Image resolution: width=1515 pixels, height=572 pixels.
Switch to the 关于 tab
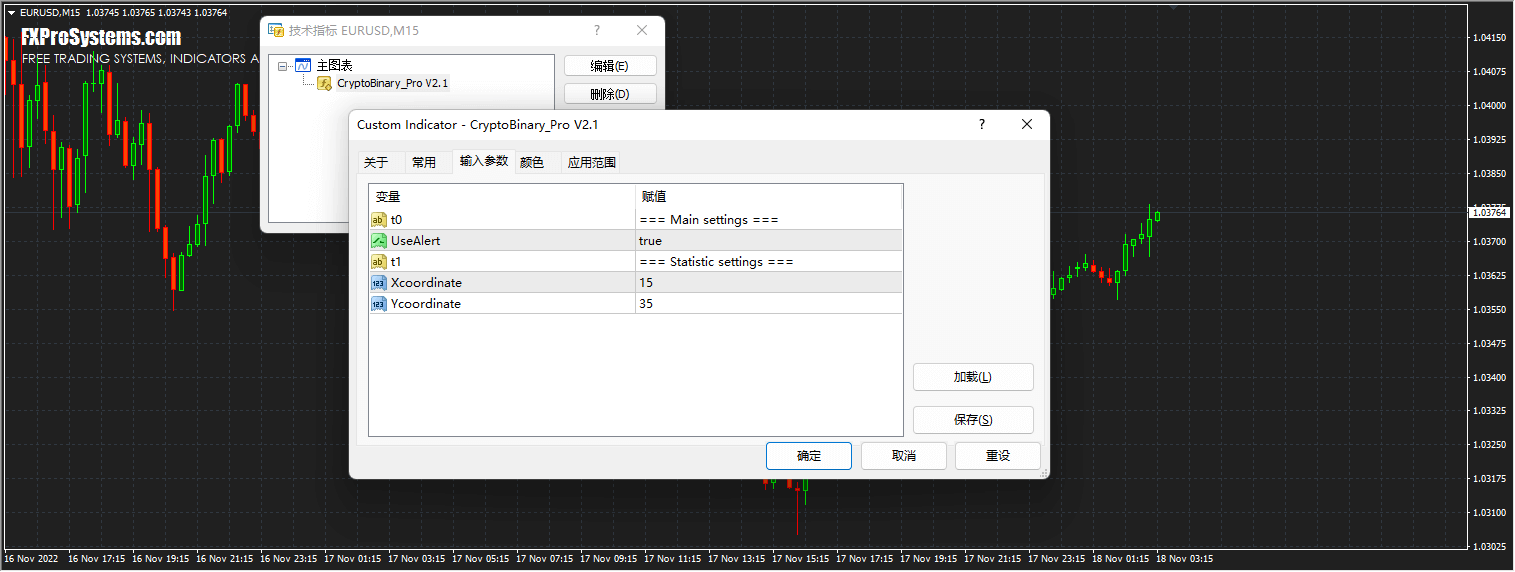376,162
